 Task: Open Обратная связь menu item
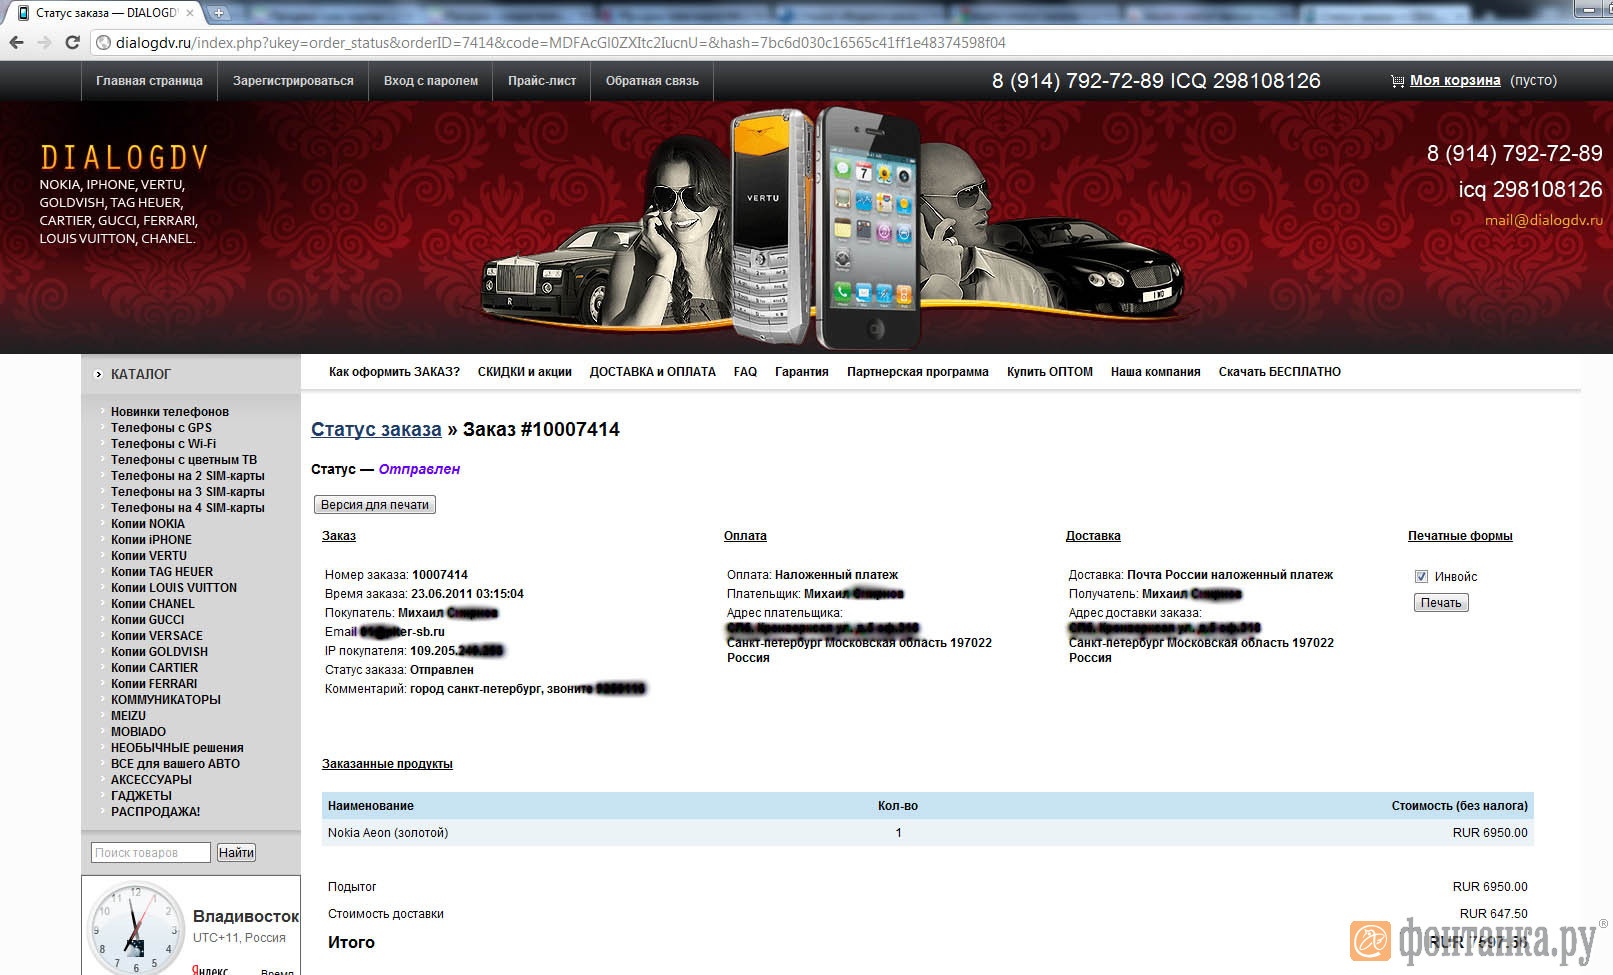652,81
